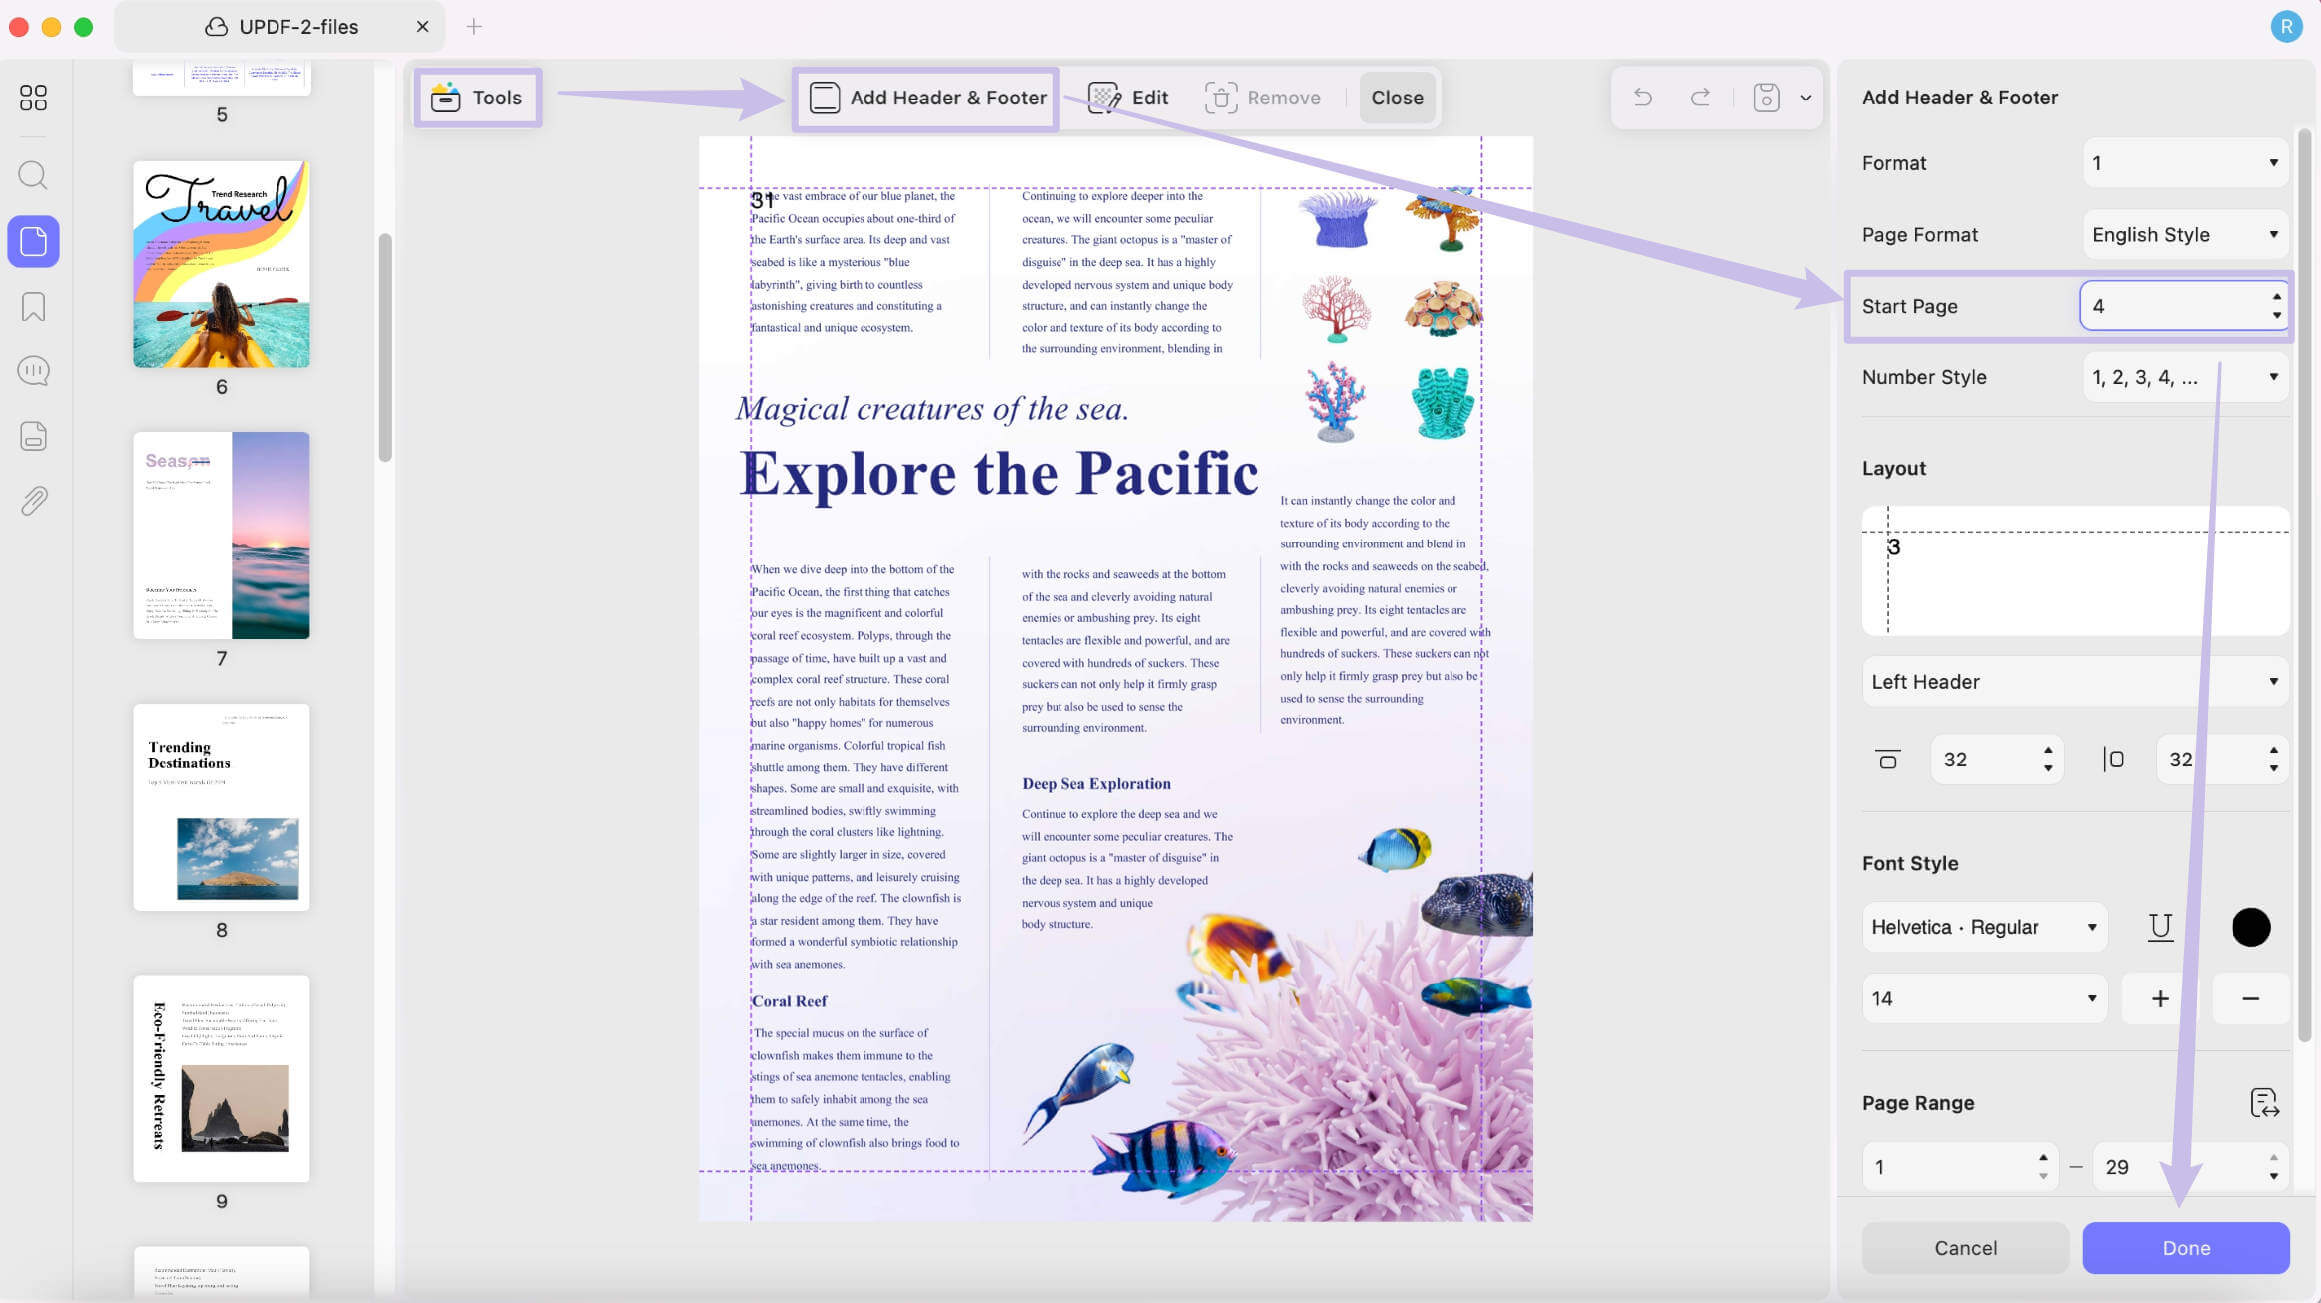
Task: Click the Cancel button
Action: point(1965,1248)
